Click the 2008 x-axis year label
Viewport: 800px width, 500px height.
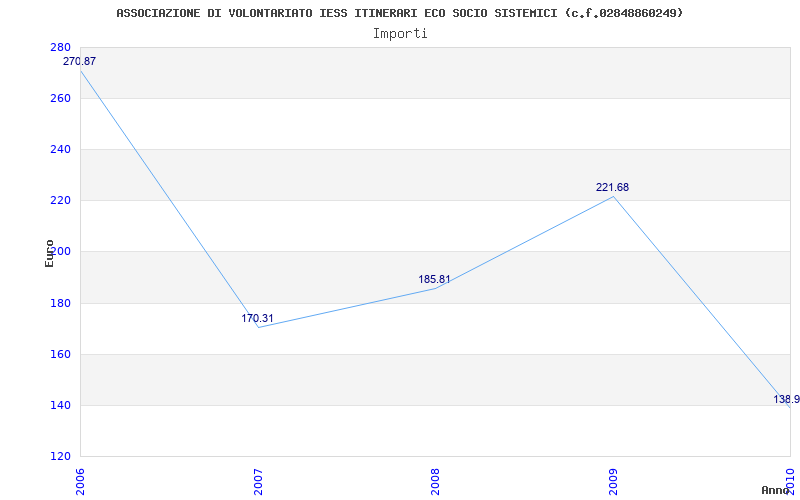[435, 482]
